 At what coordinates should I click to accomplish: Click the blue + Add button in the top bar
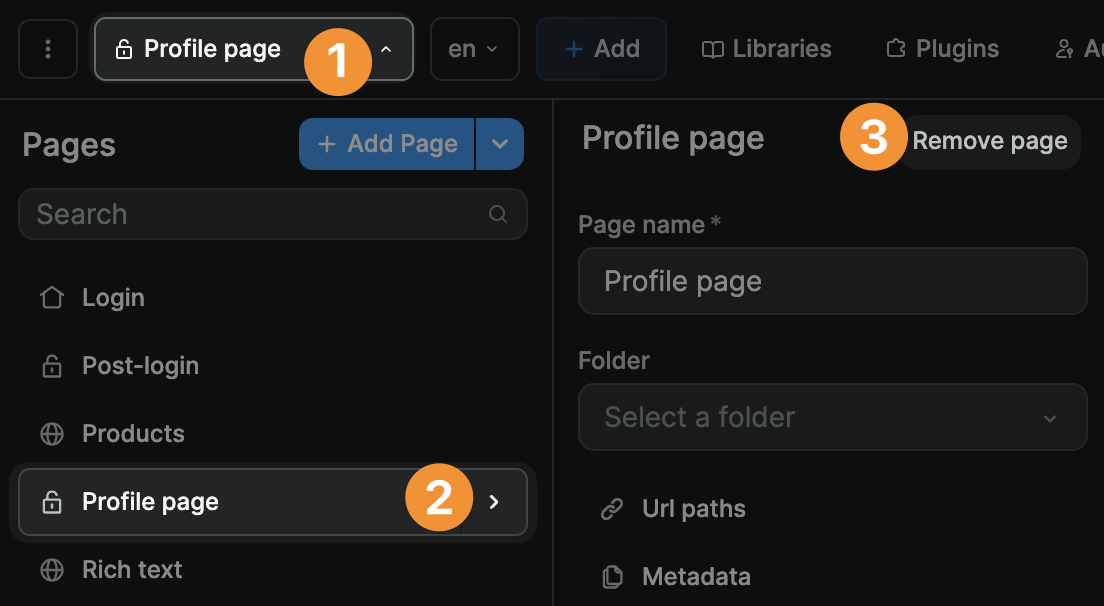coord(601,47)
